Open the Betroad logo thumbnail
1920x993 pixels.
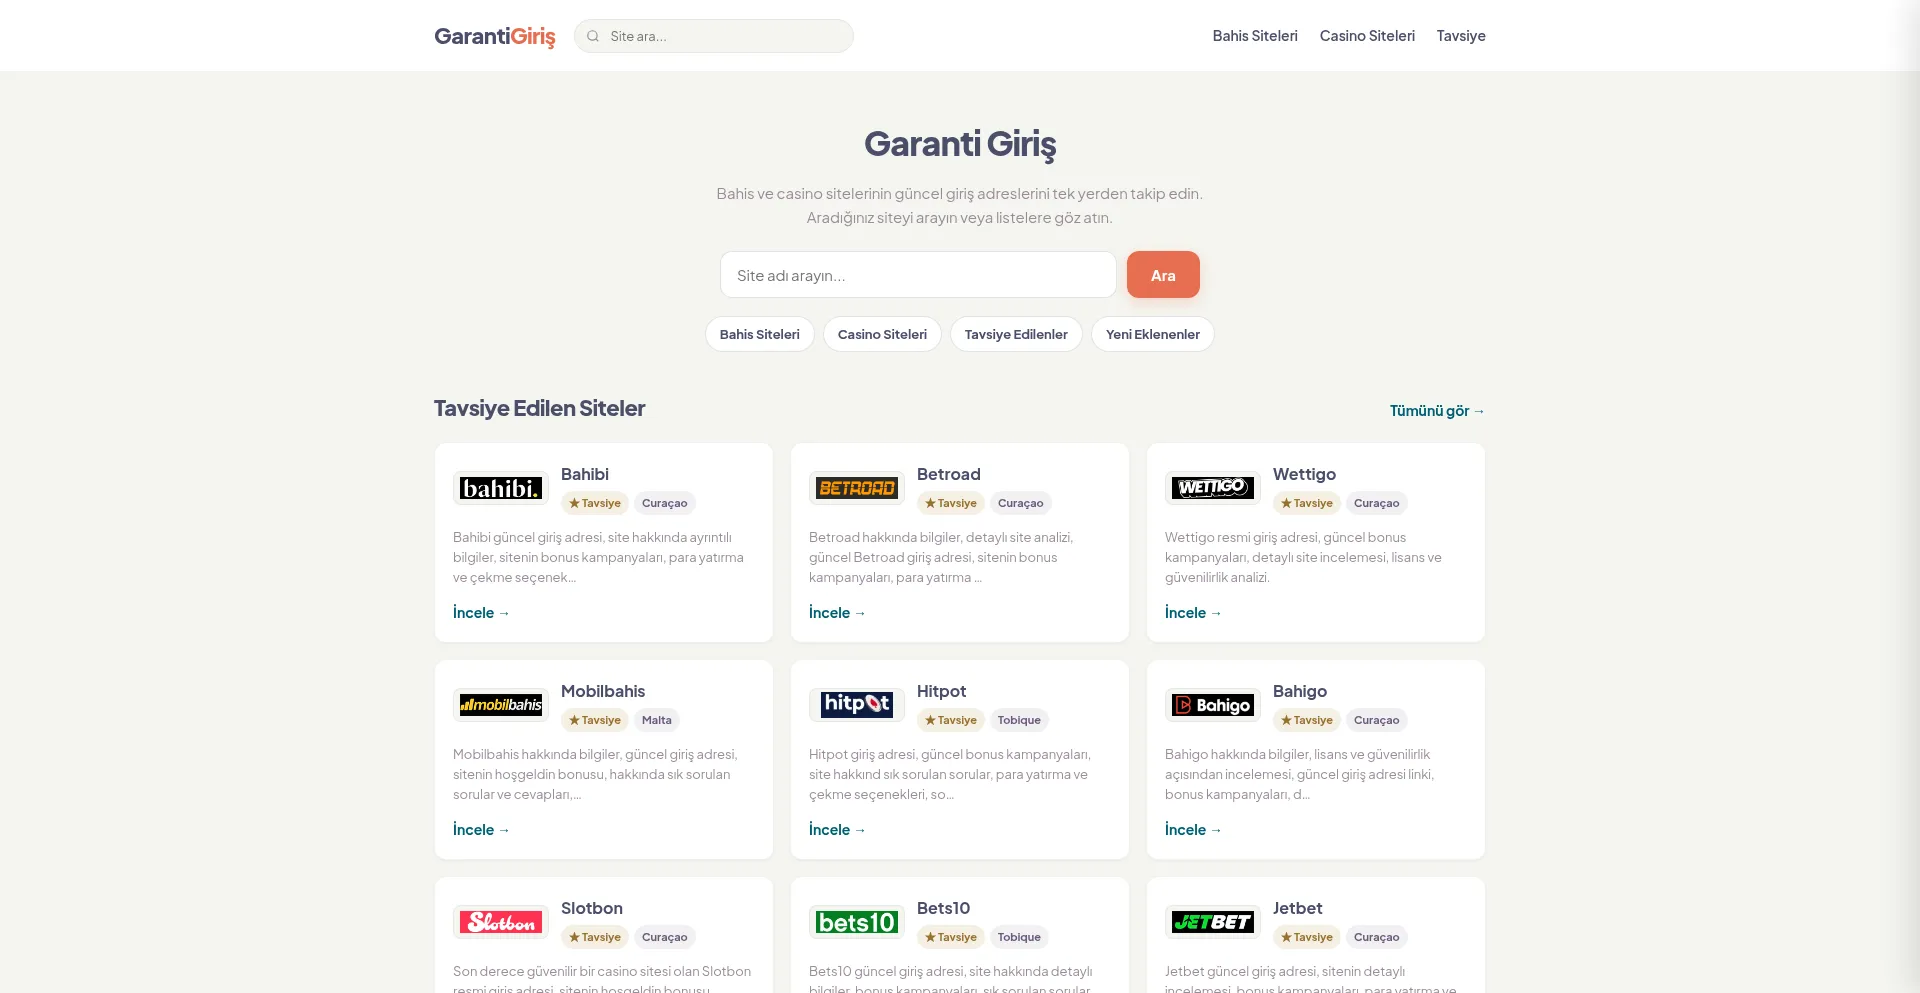(857, 488)
